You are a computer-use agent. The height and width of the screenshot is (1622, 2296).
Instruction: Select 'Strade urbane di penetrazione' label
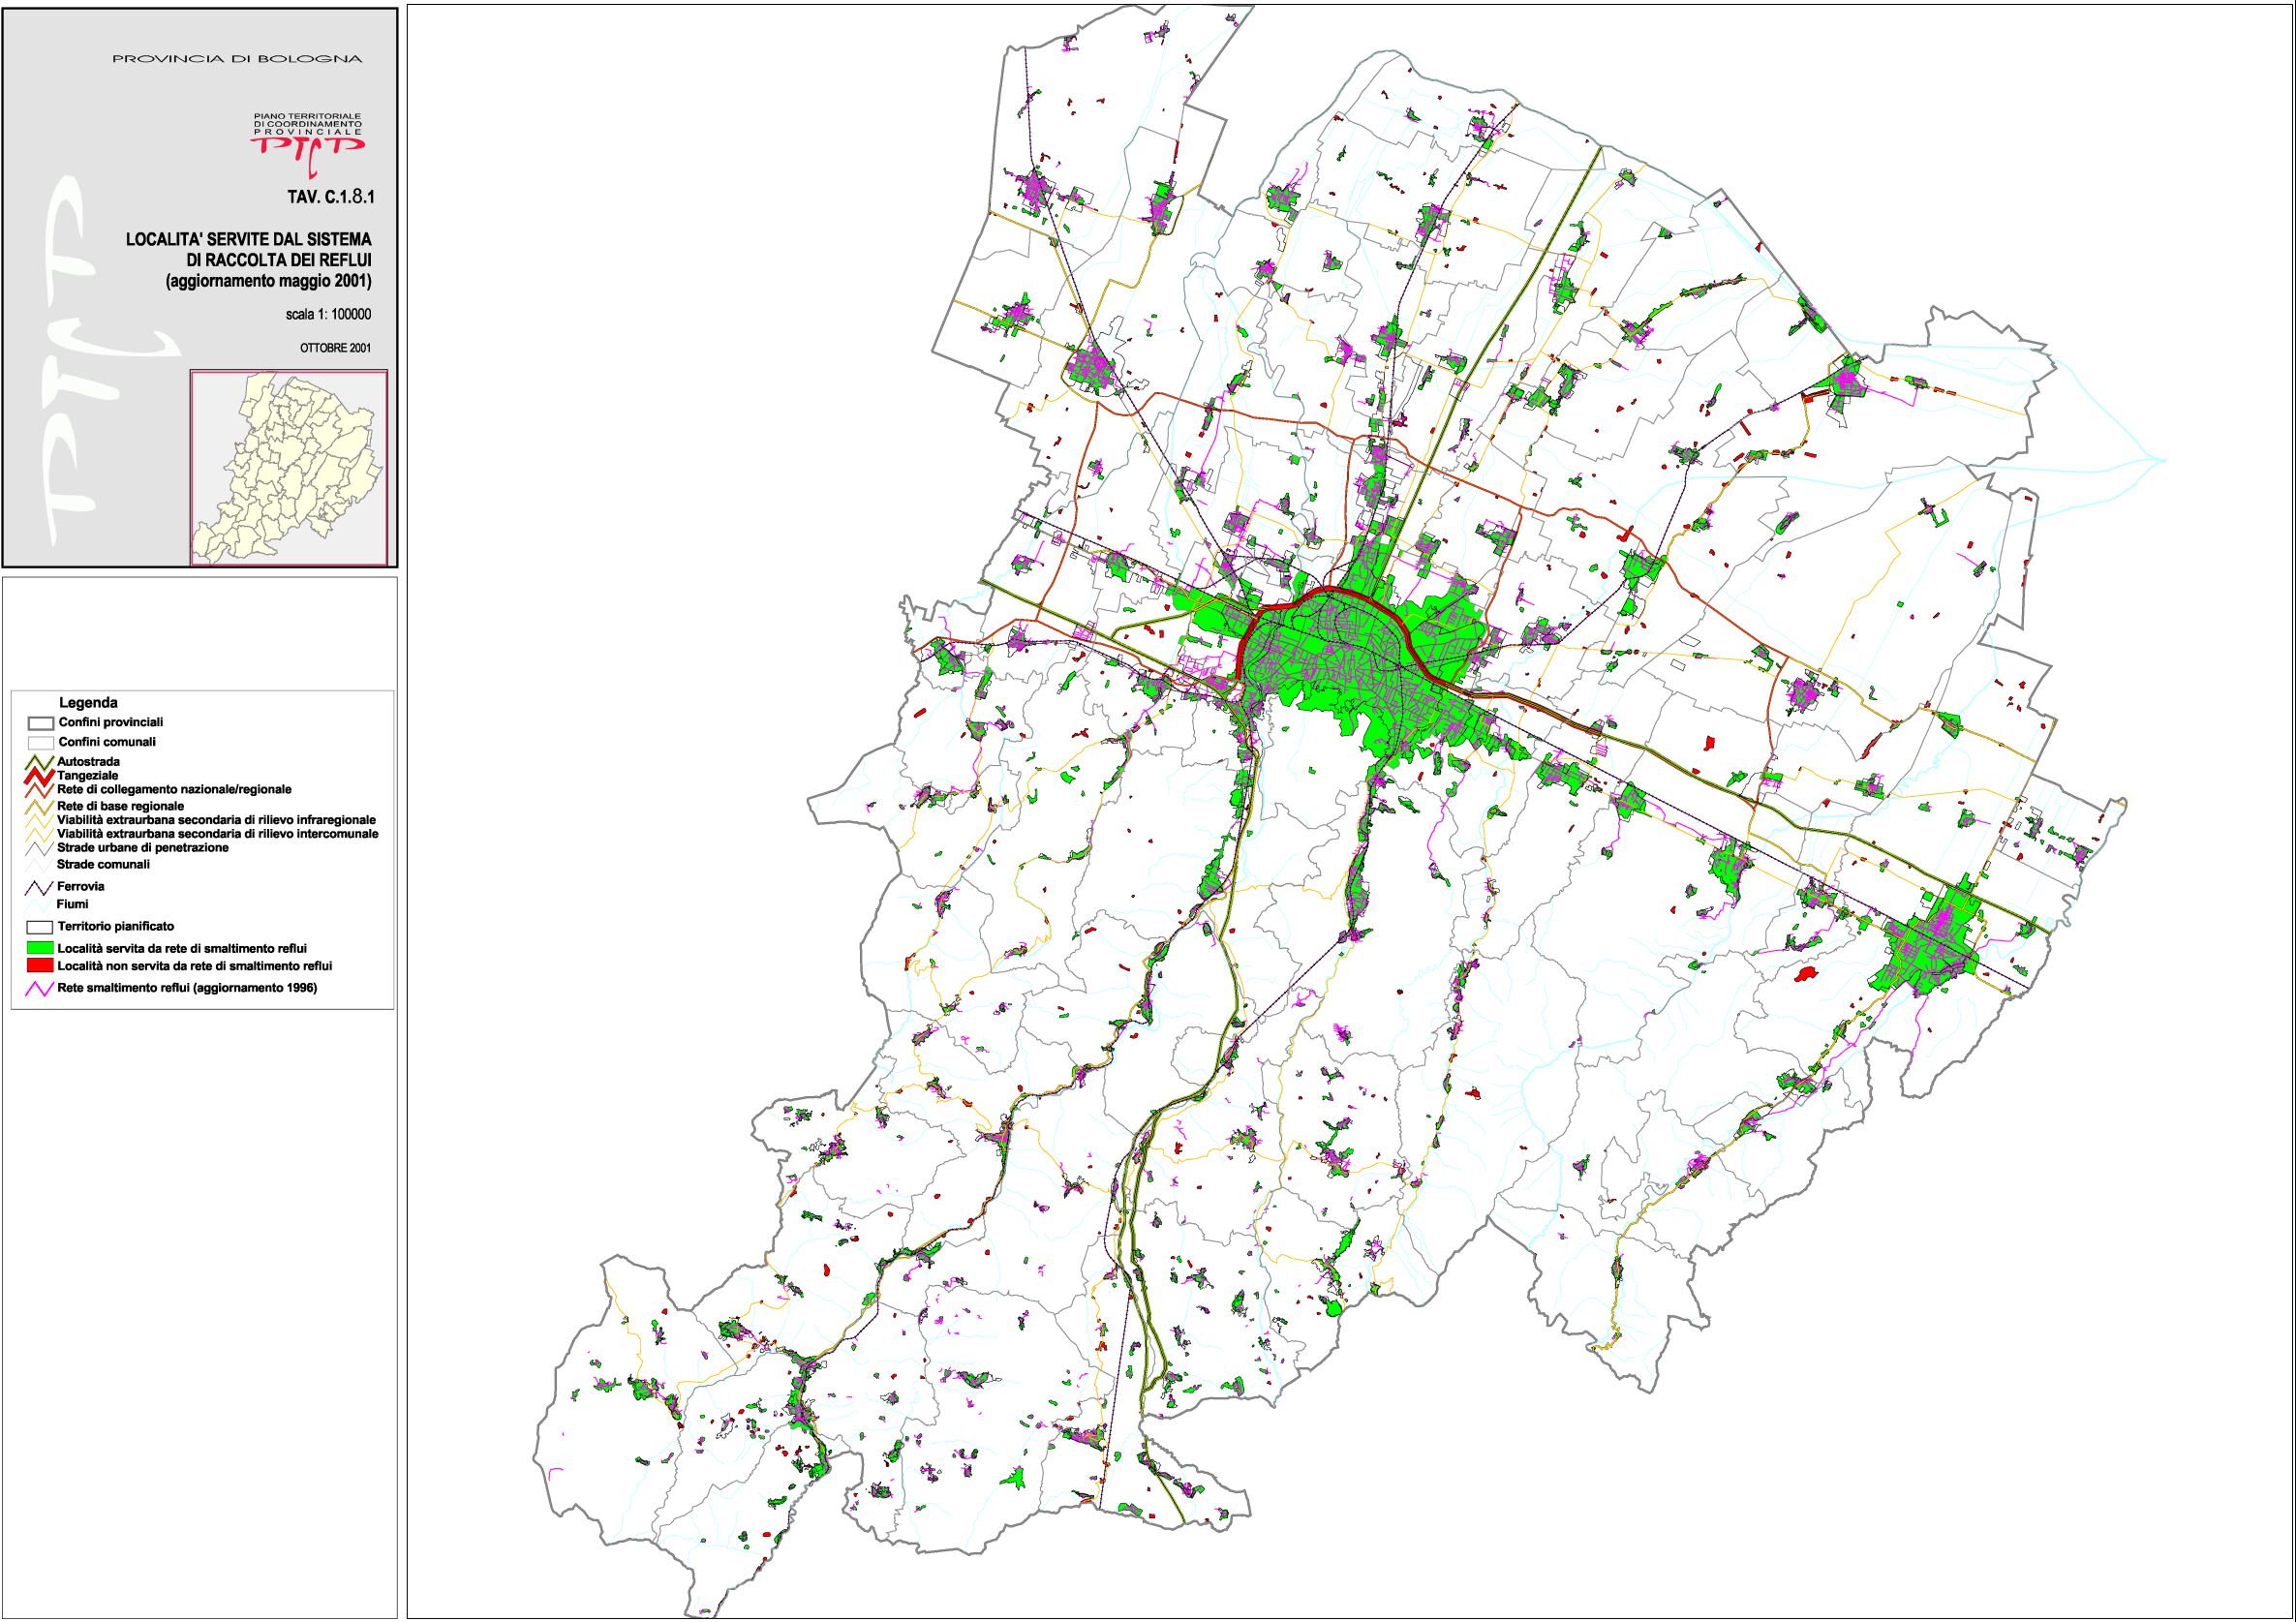click(x=143, y=847)
